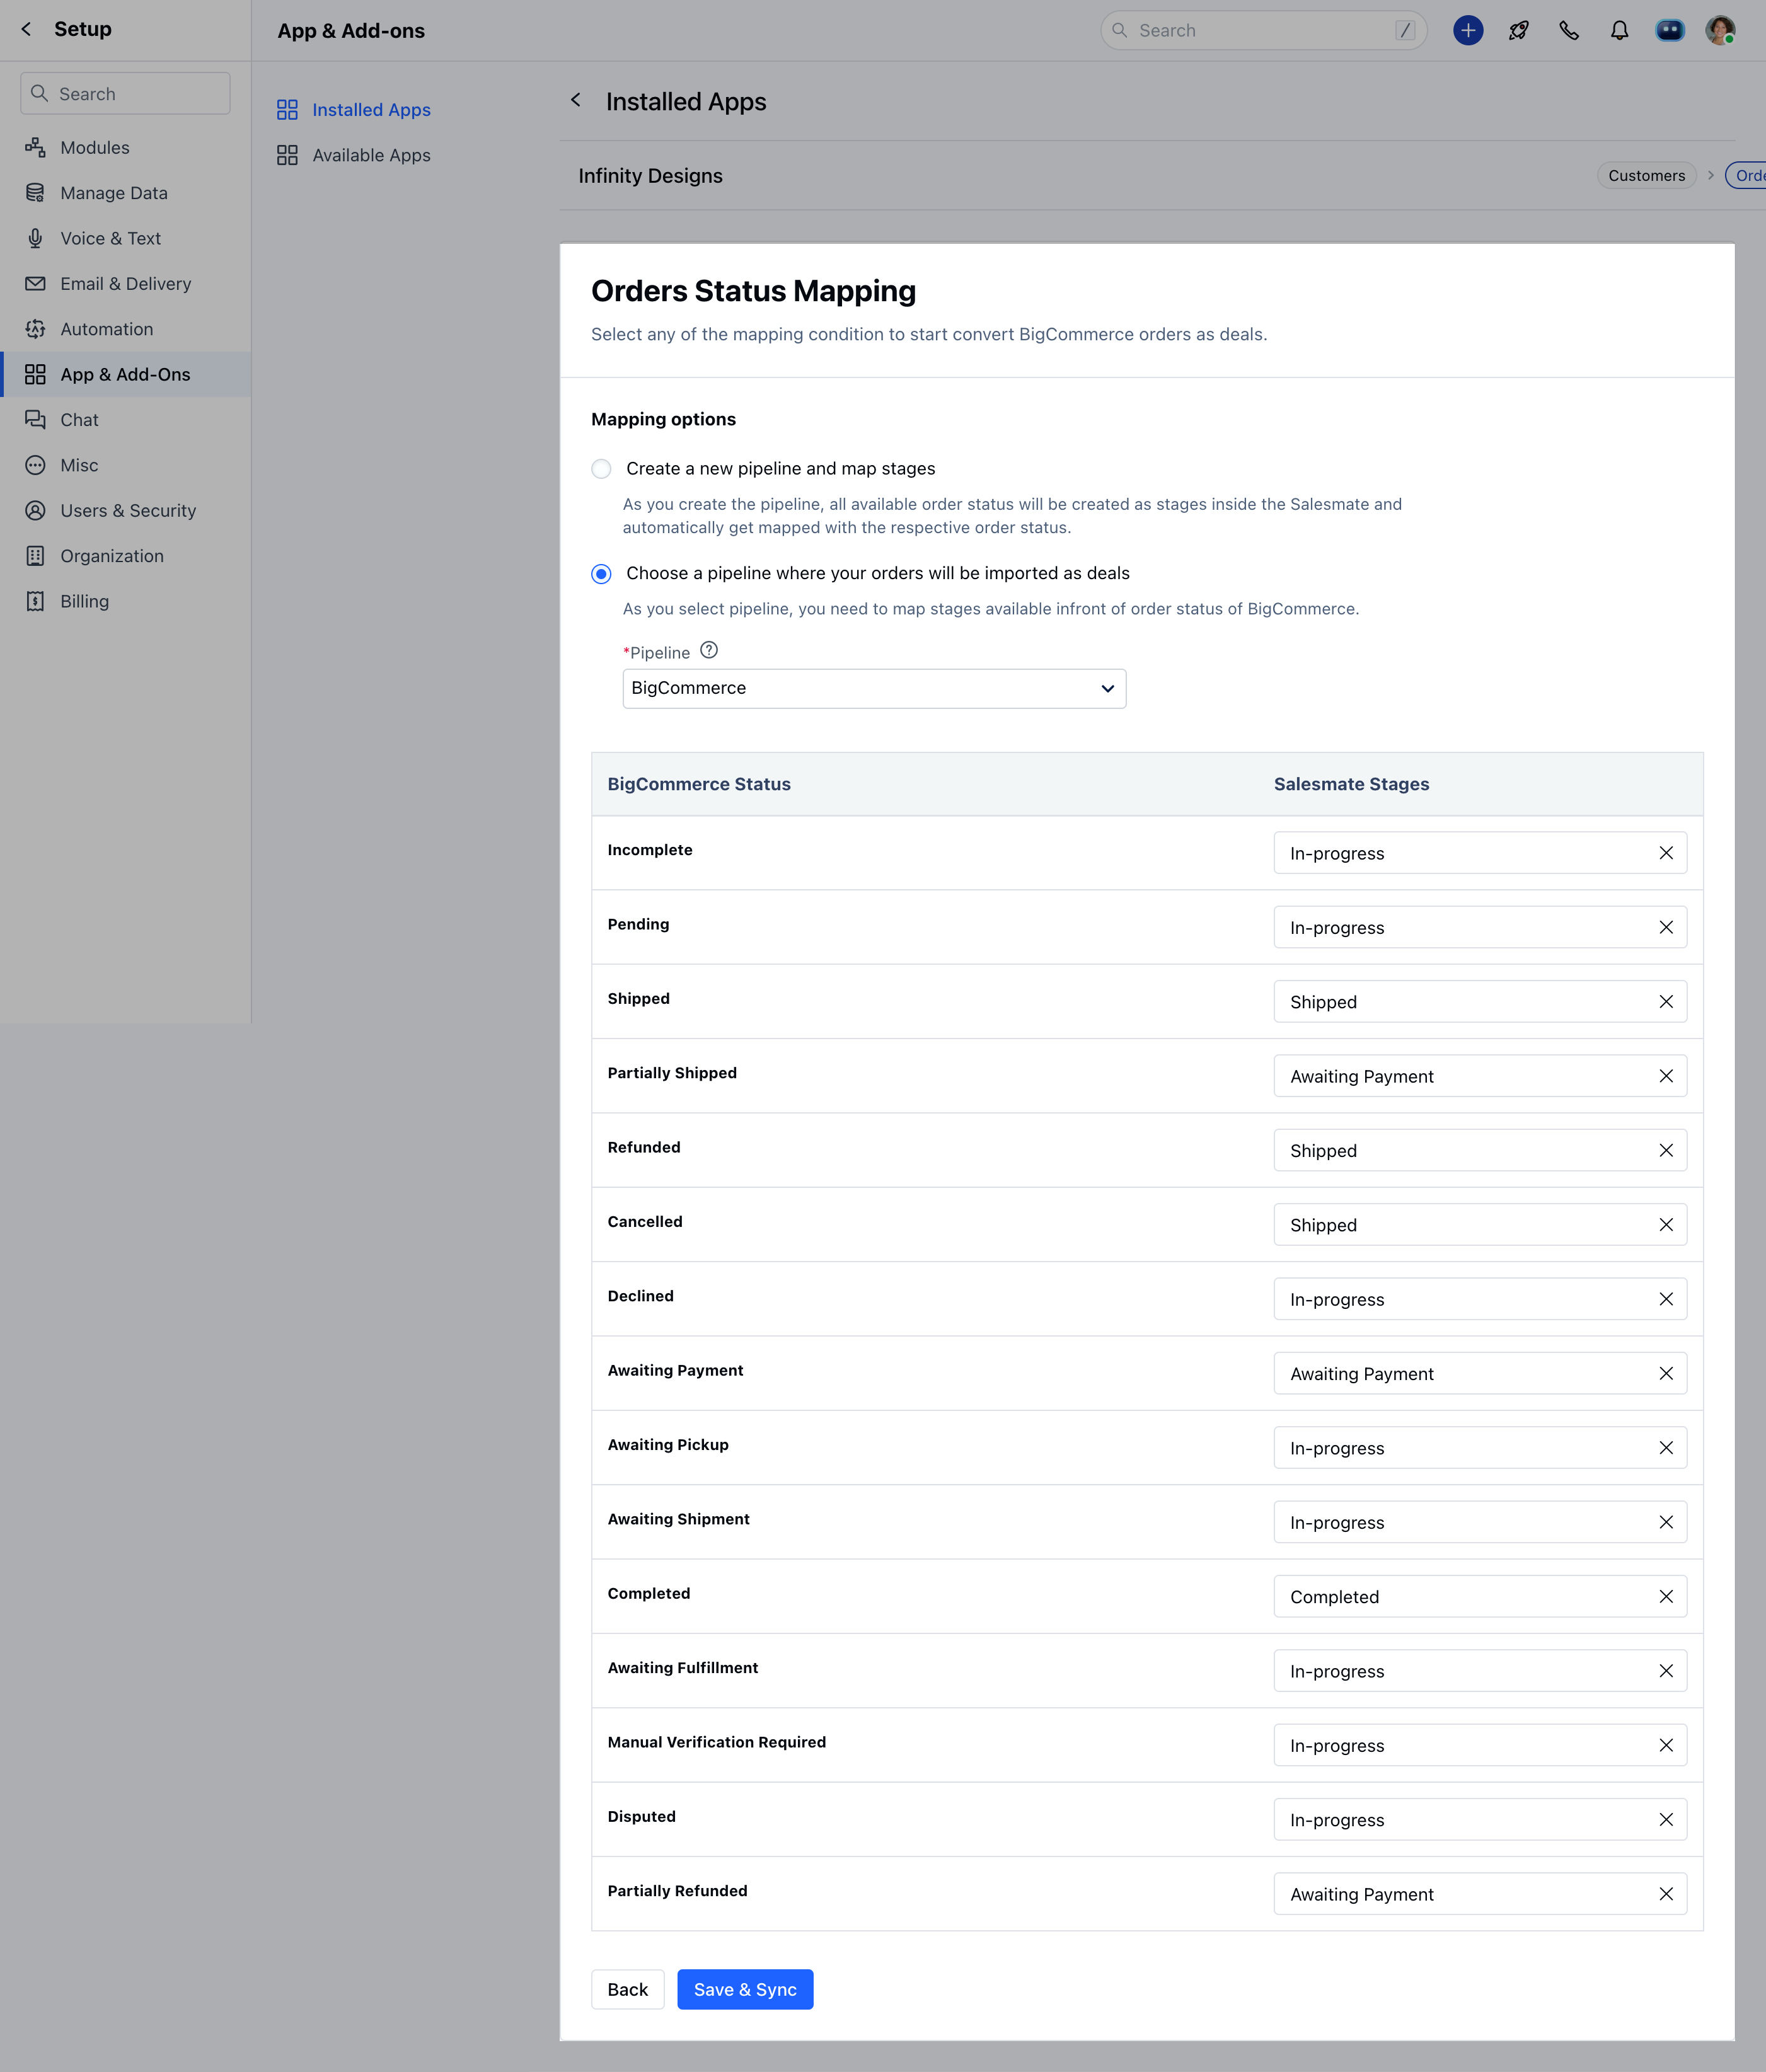The width and height of the screenshot is (1766, 2072).
Task: Select App & Add-Ons in the sidebar
Action: coord(125,374)
